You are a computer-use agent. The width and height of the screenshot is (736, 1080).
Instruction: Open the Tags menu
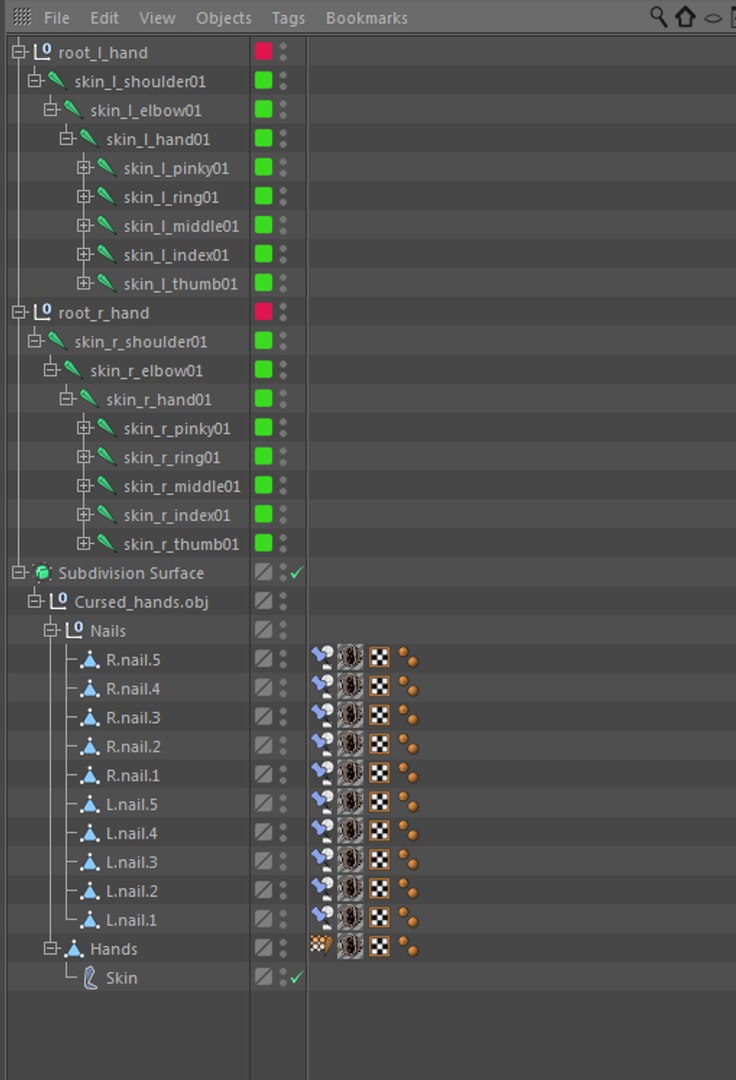click(x=288, y=18)
